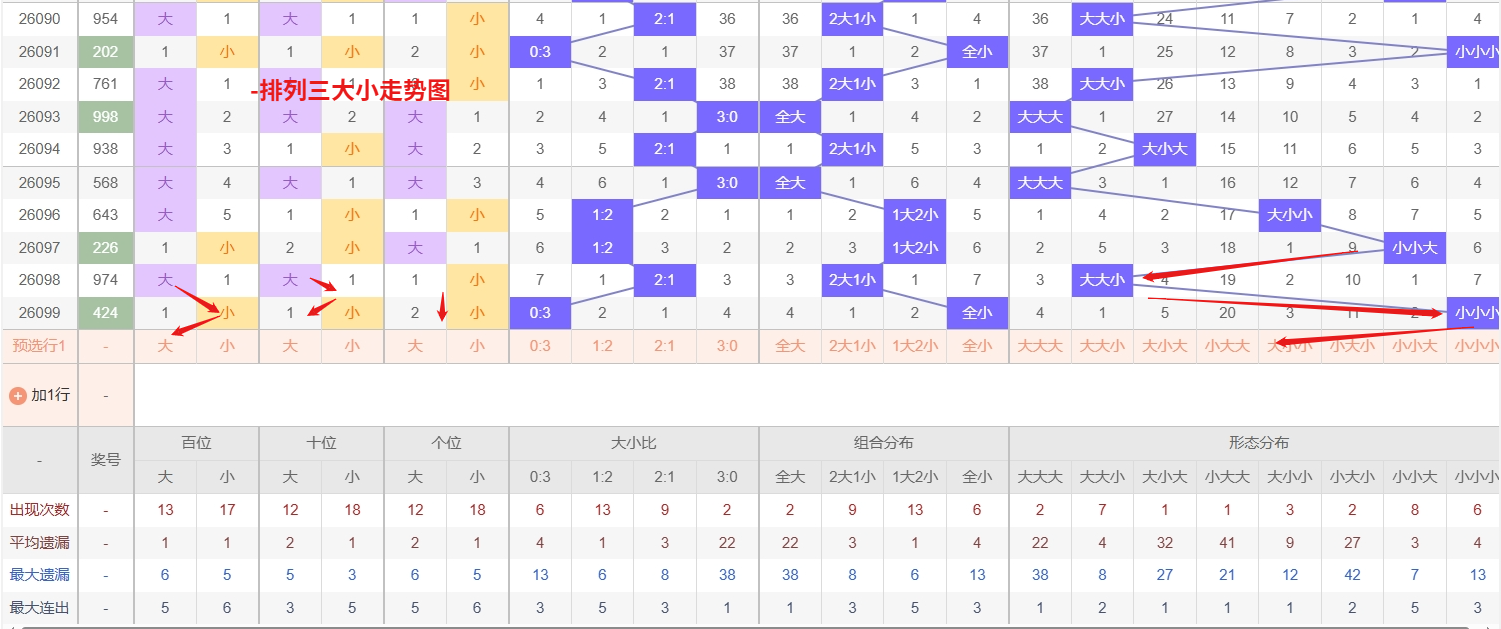This screenshot has width=1501, height=629.
Task: Click the 加1行 add-row label
Action: click(x=50, y=395)
